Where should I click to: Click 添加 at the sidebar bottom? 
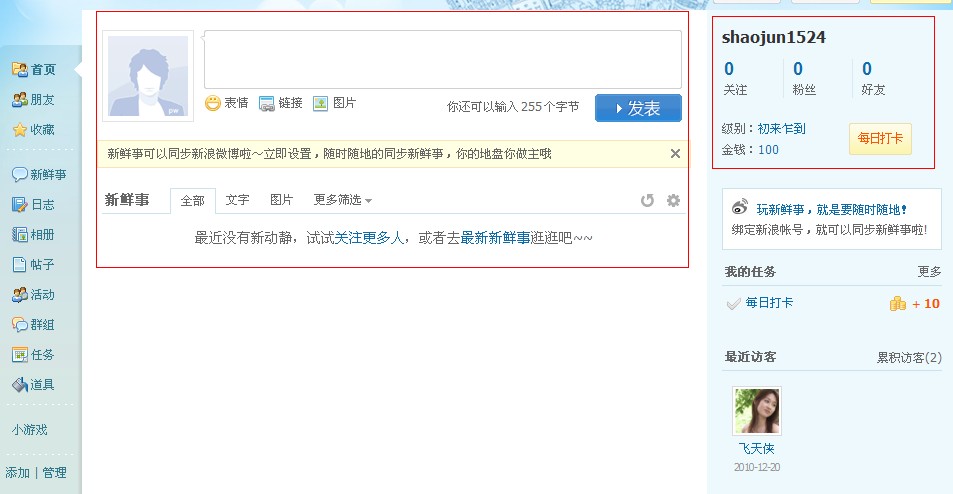point(17,472)
